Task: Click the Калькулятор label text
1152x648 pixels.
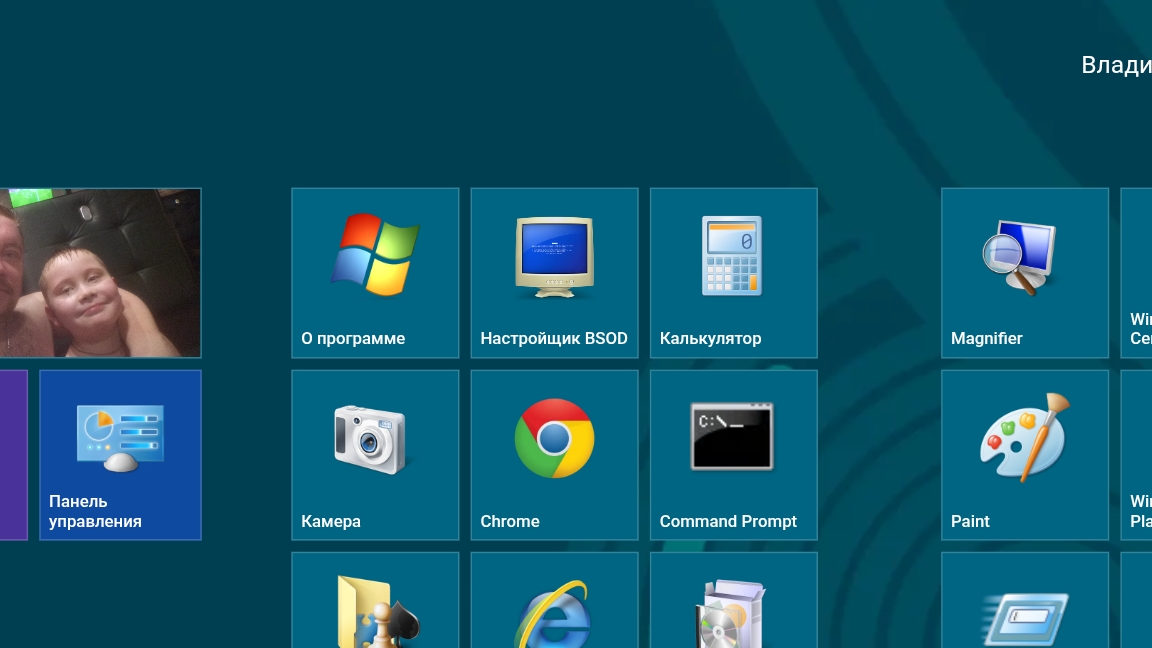Action: click(x=710, y=339)
